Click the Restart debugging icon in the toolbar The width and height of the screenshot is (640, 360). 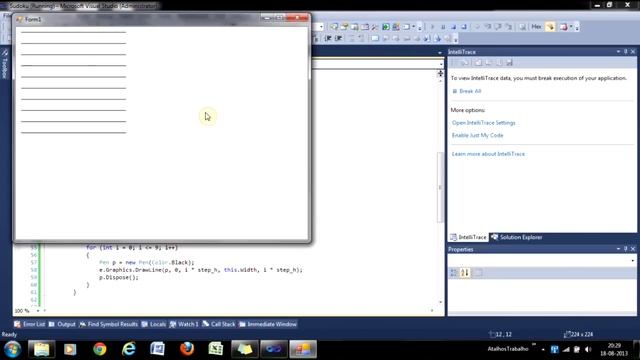click(464, 27)
